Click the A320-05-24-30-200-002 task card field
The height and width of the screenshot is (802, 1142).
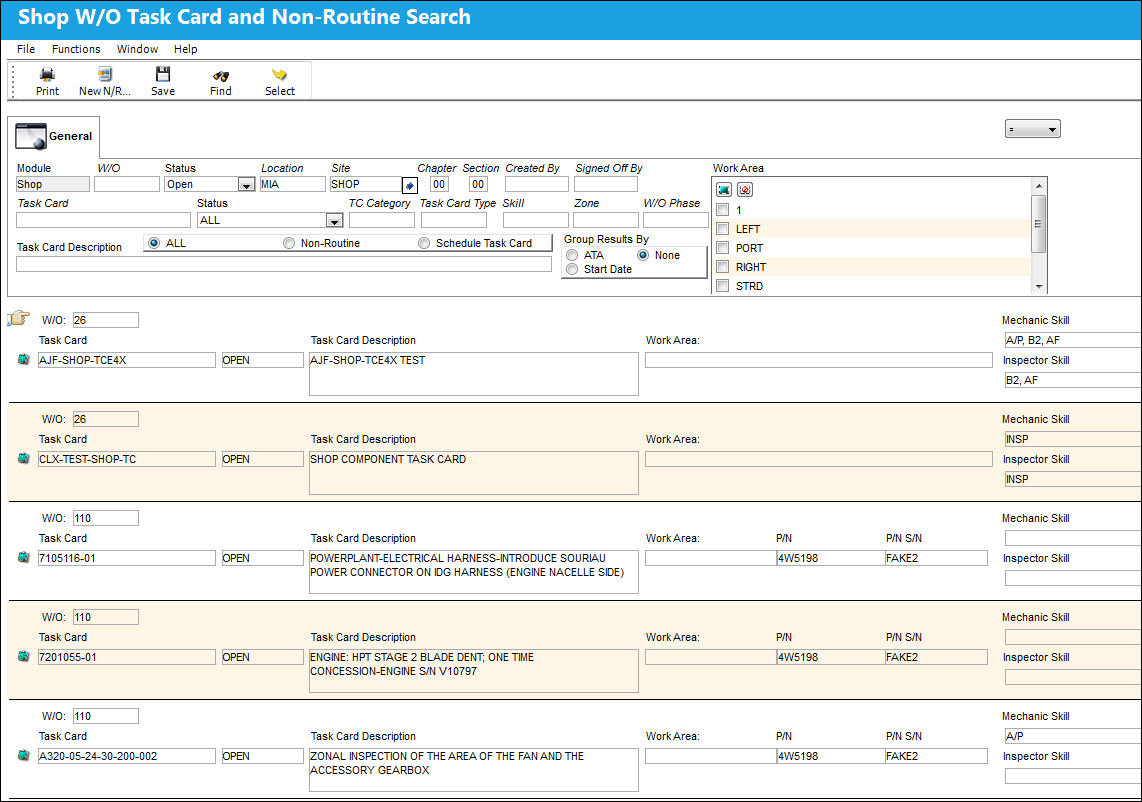127,756
